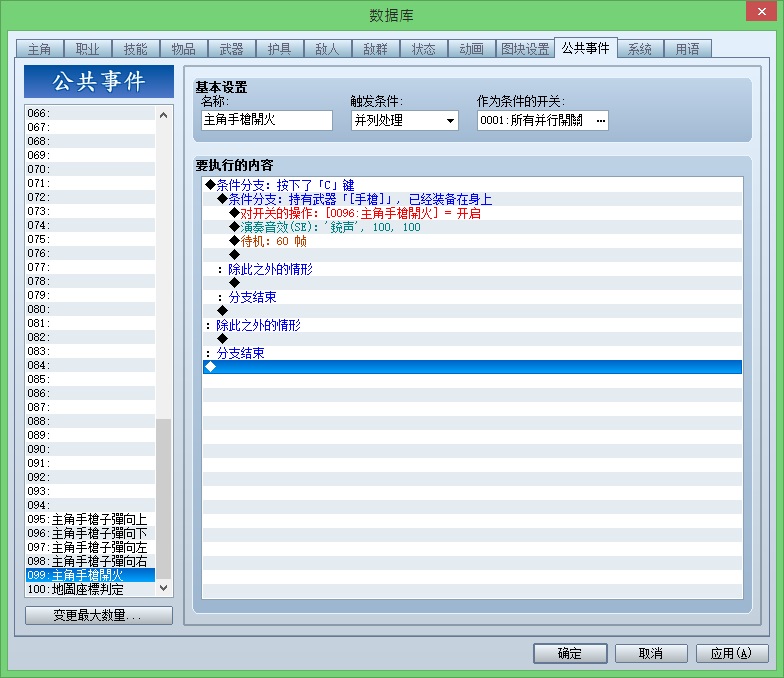Switch to the 物品 tab
The width and height of the screenshot is (784, 678).
click(x=184, y=49)
